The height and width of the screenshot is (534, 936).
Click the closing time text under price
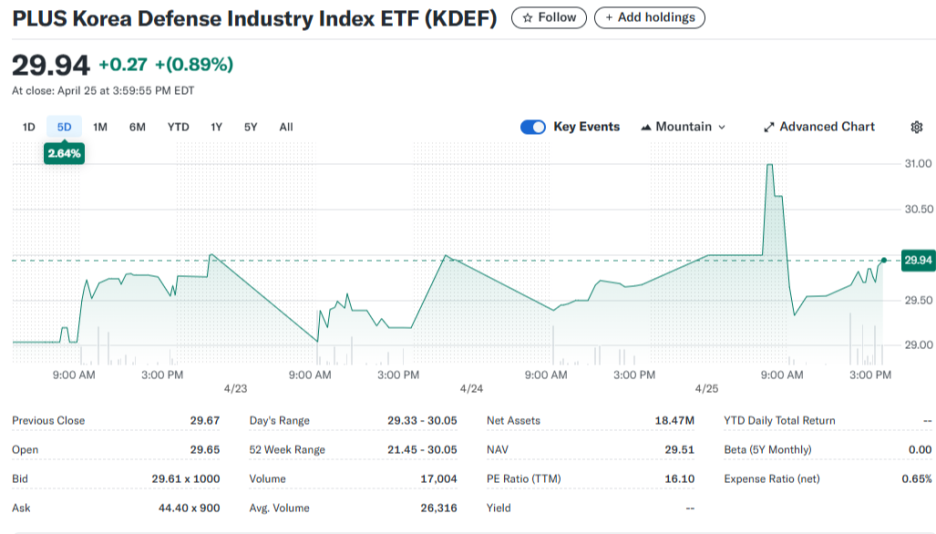(x=103, y=91)
